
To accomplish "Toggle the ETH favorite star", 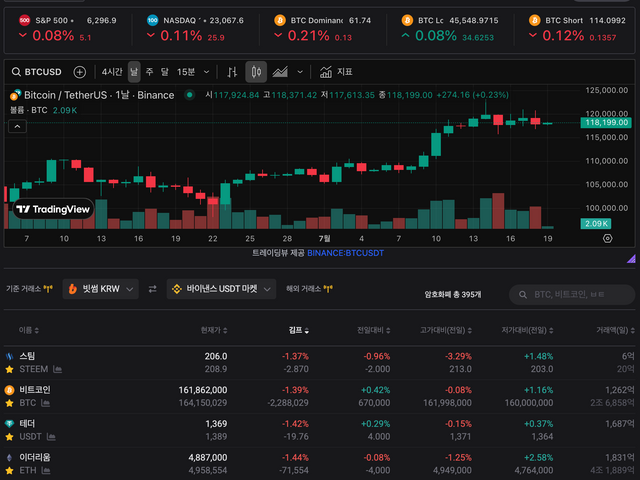I will (x=9, y=471).
